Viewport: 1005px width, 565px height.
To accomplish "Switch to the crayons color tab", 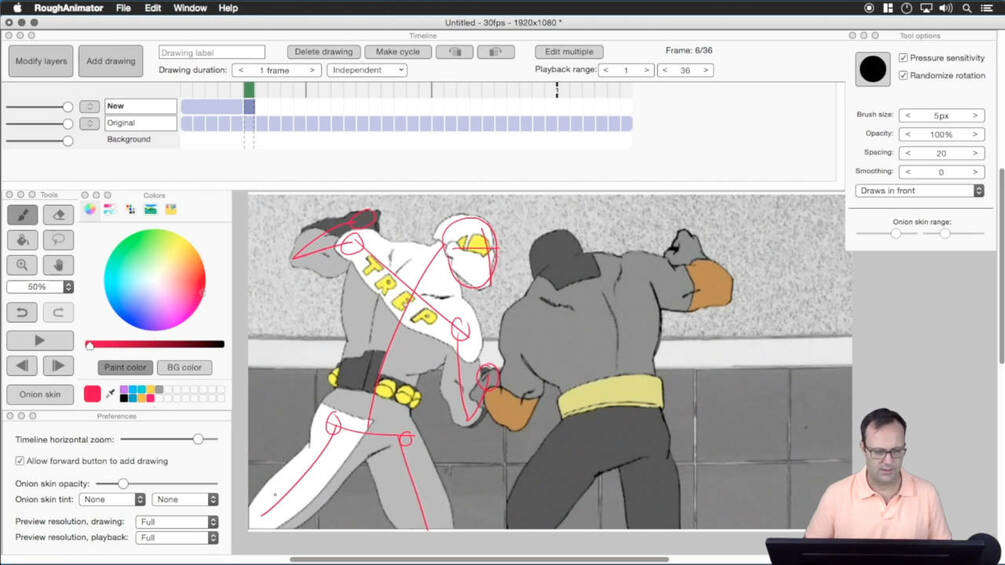I will pos(170,209).
